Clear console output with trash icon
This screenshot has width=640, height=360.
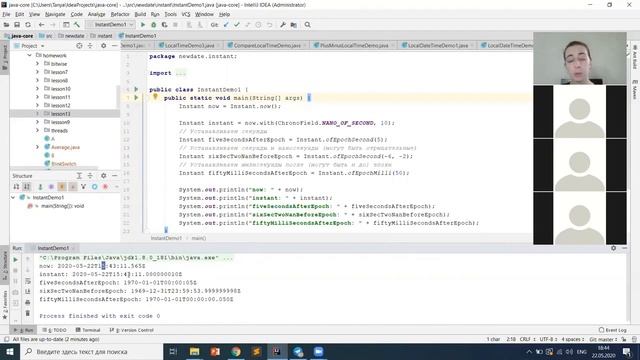(28, 313)
